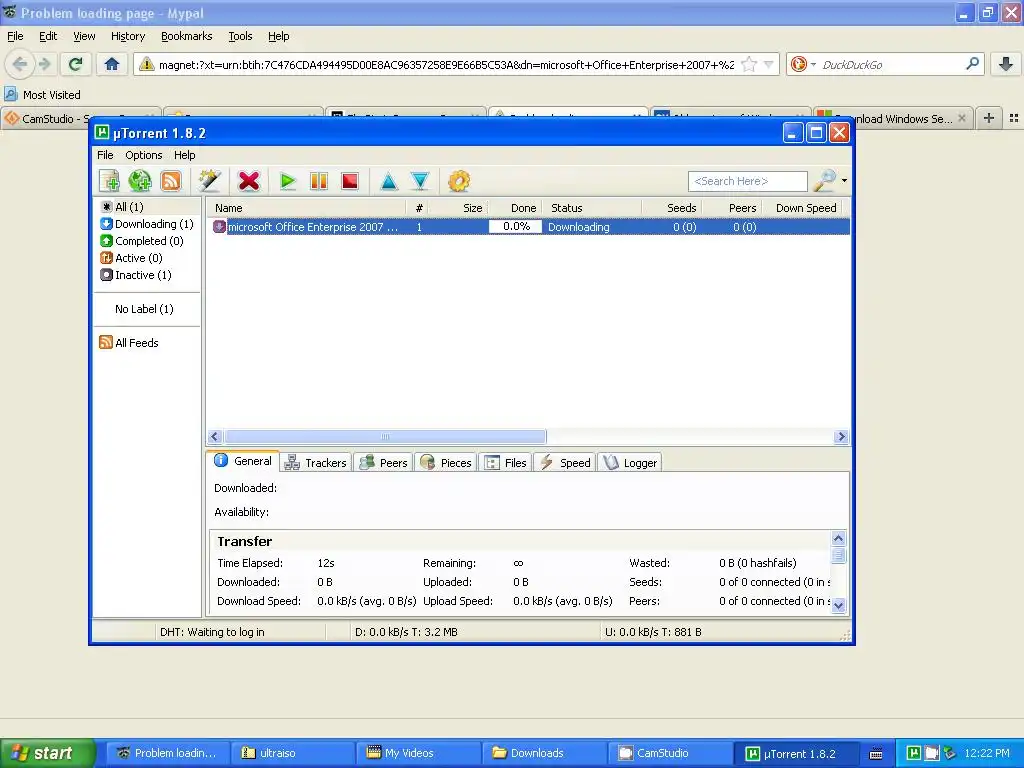Click the Transfer panel scroll up arrow
Image resolution: width=1024 pixels, height=768 pixels.
tap(839, 538)
